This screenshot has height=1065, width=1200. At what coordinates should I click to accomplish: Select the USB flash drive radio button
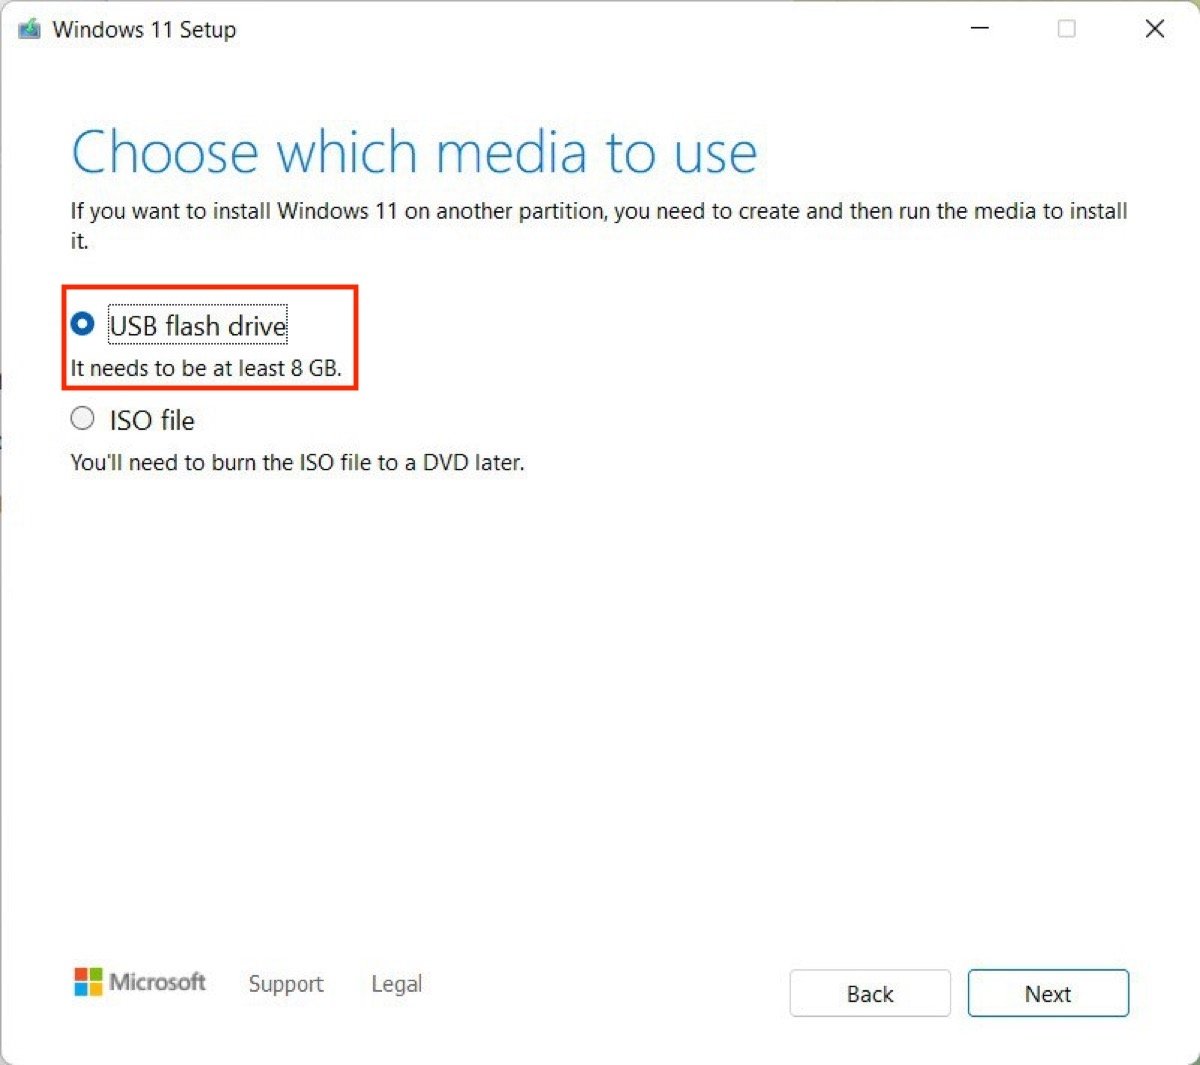click(82, 324)
